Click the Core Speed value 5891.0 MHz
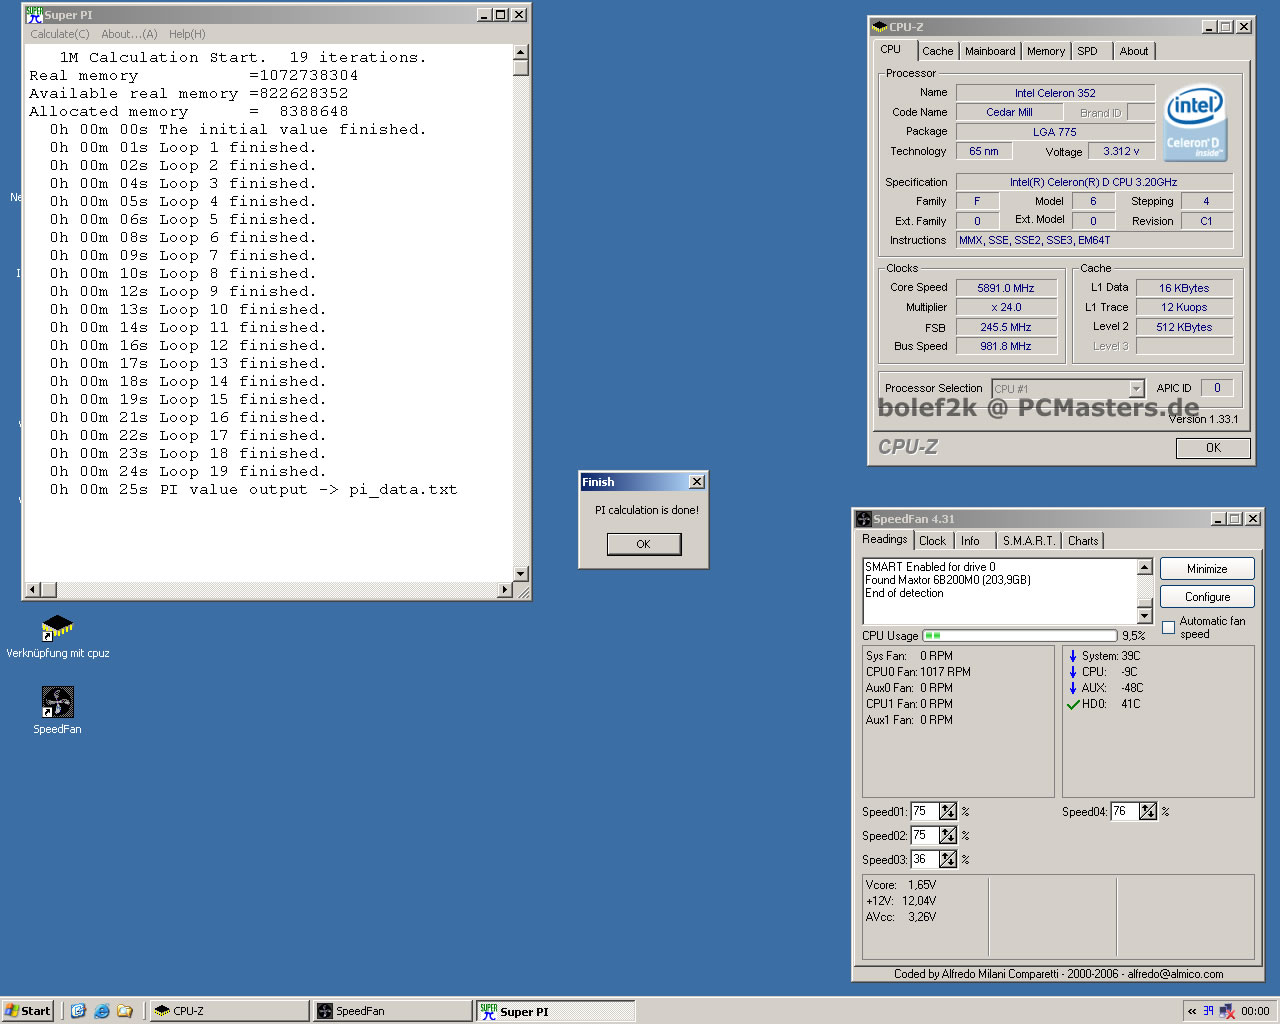Image resolution: width=1280 pixels, height=1024 pixels. (1006, 288)
